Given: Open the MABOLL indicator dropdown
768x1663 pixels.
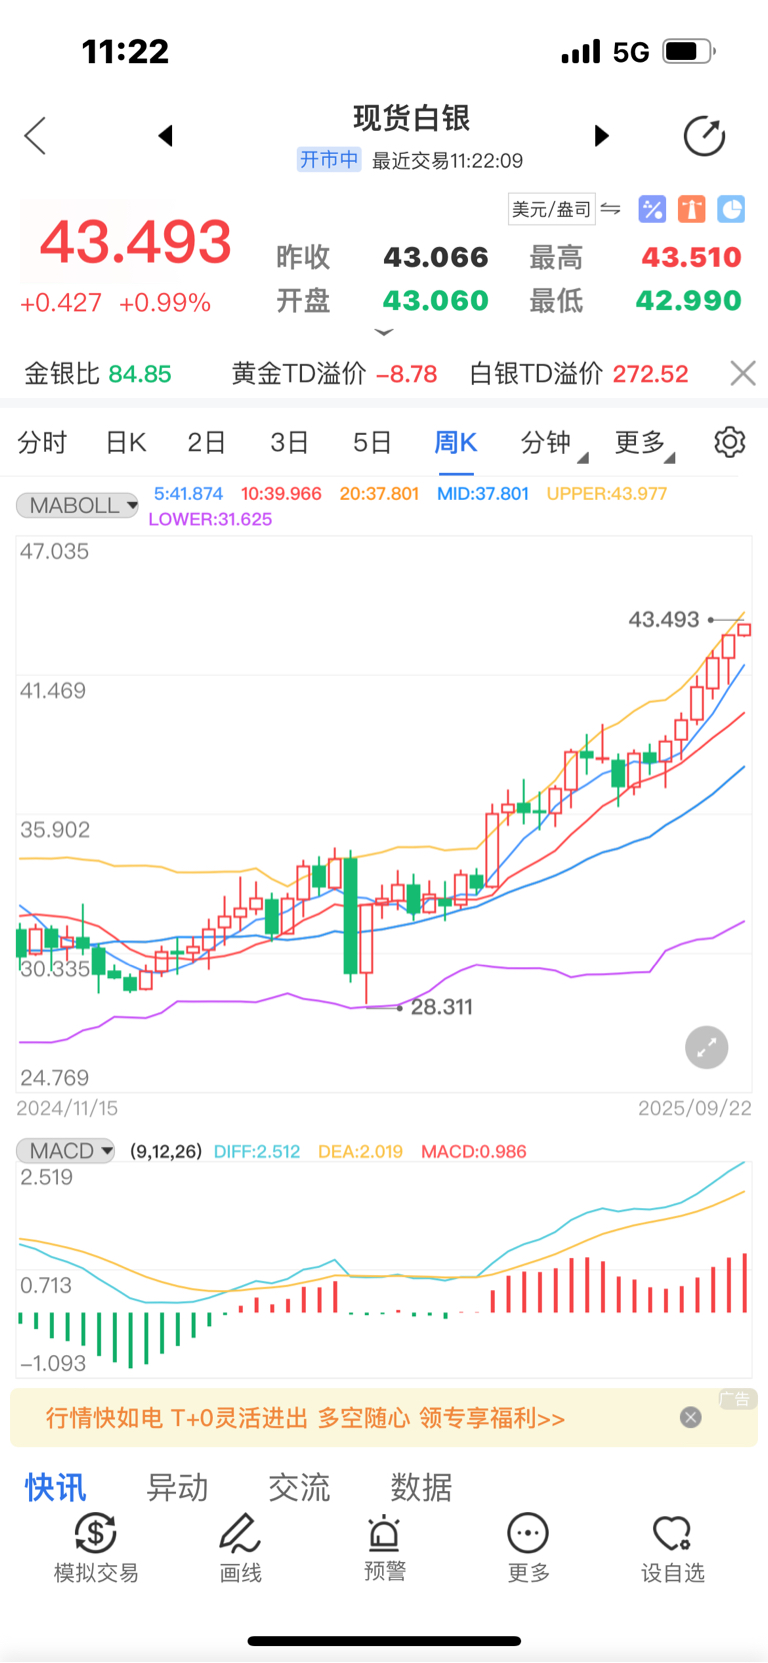Looking at the screenshot, I should pyautogui.click(x=78, y=505).
